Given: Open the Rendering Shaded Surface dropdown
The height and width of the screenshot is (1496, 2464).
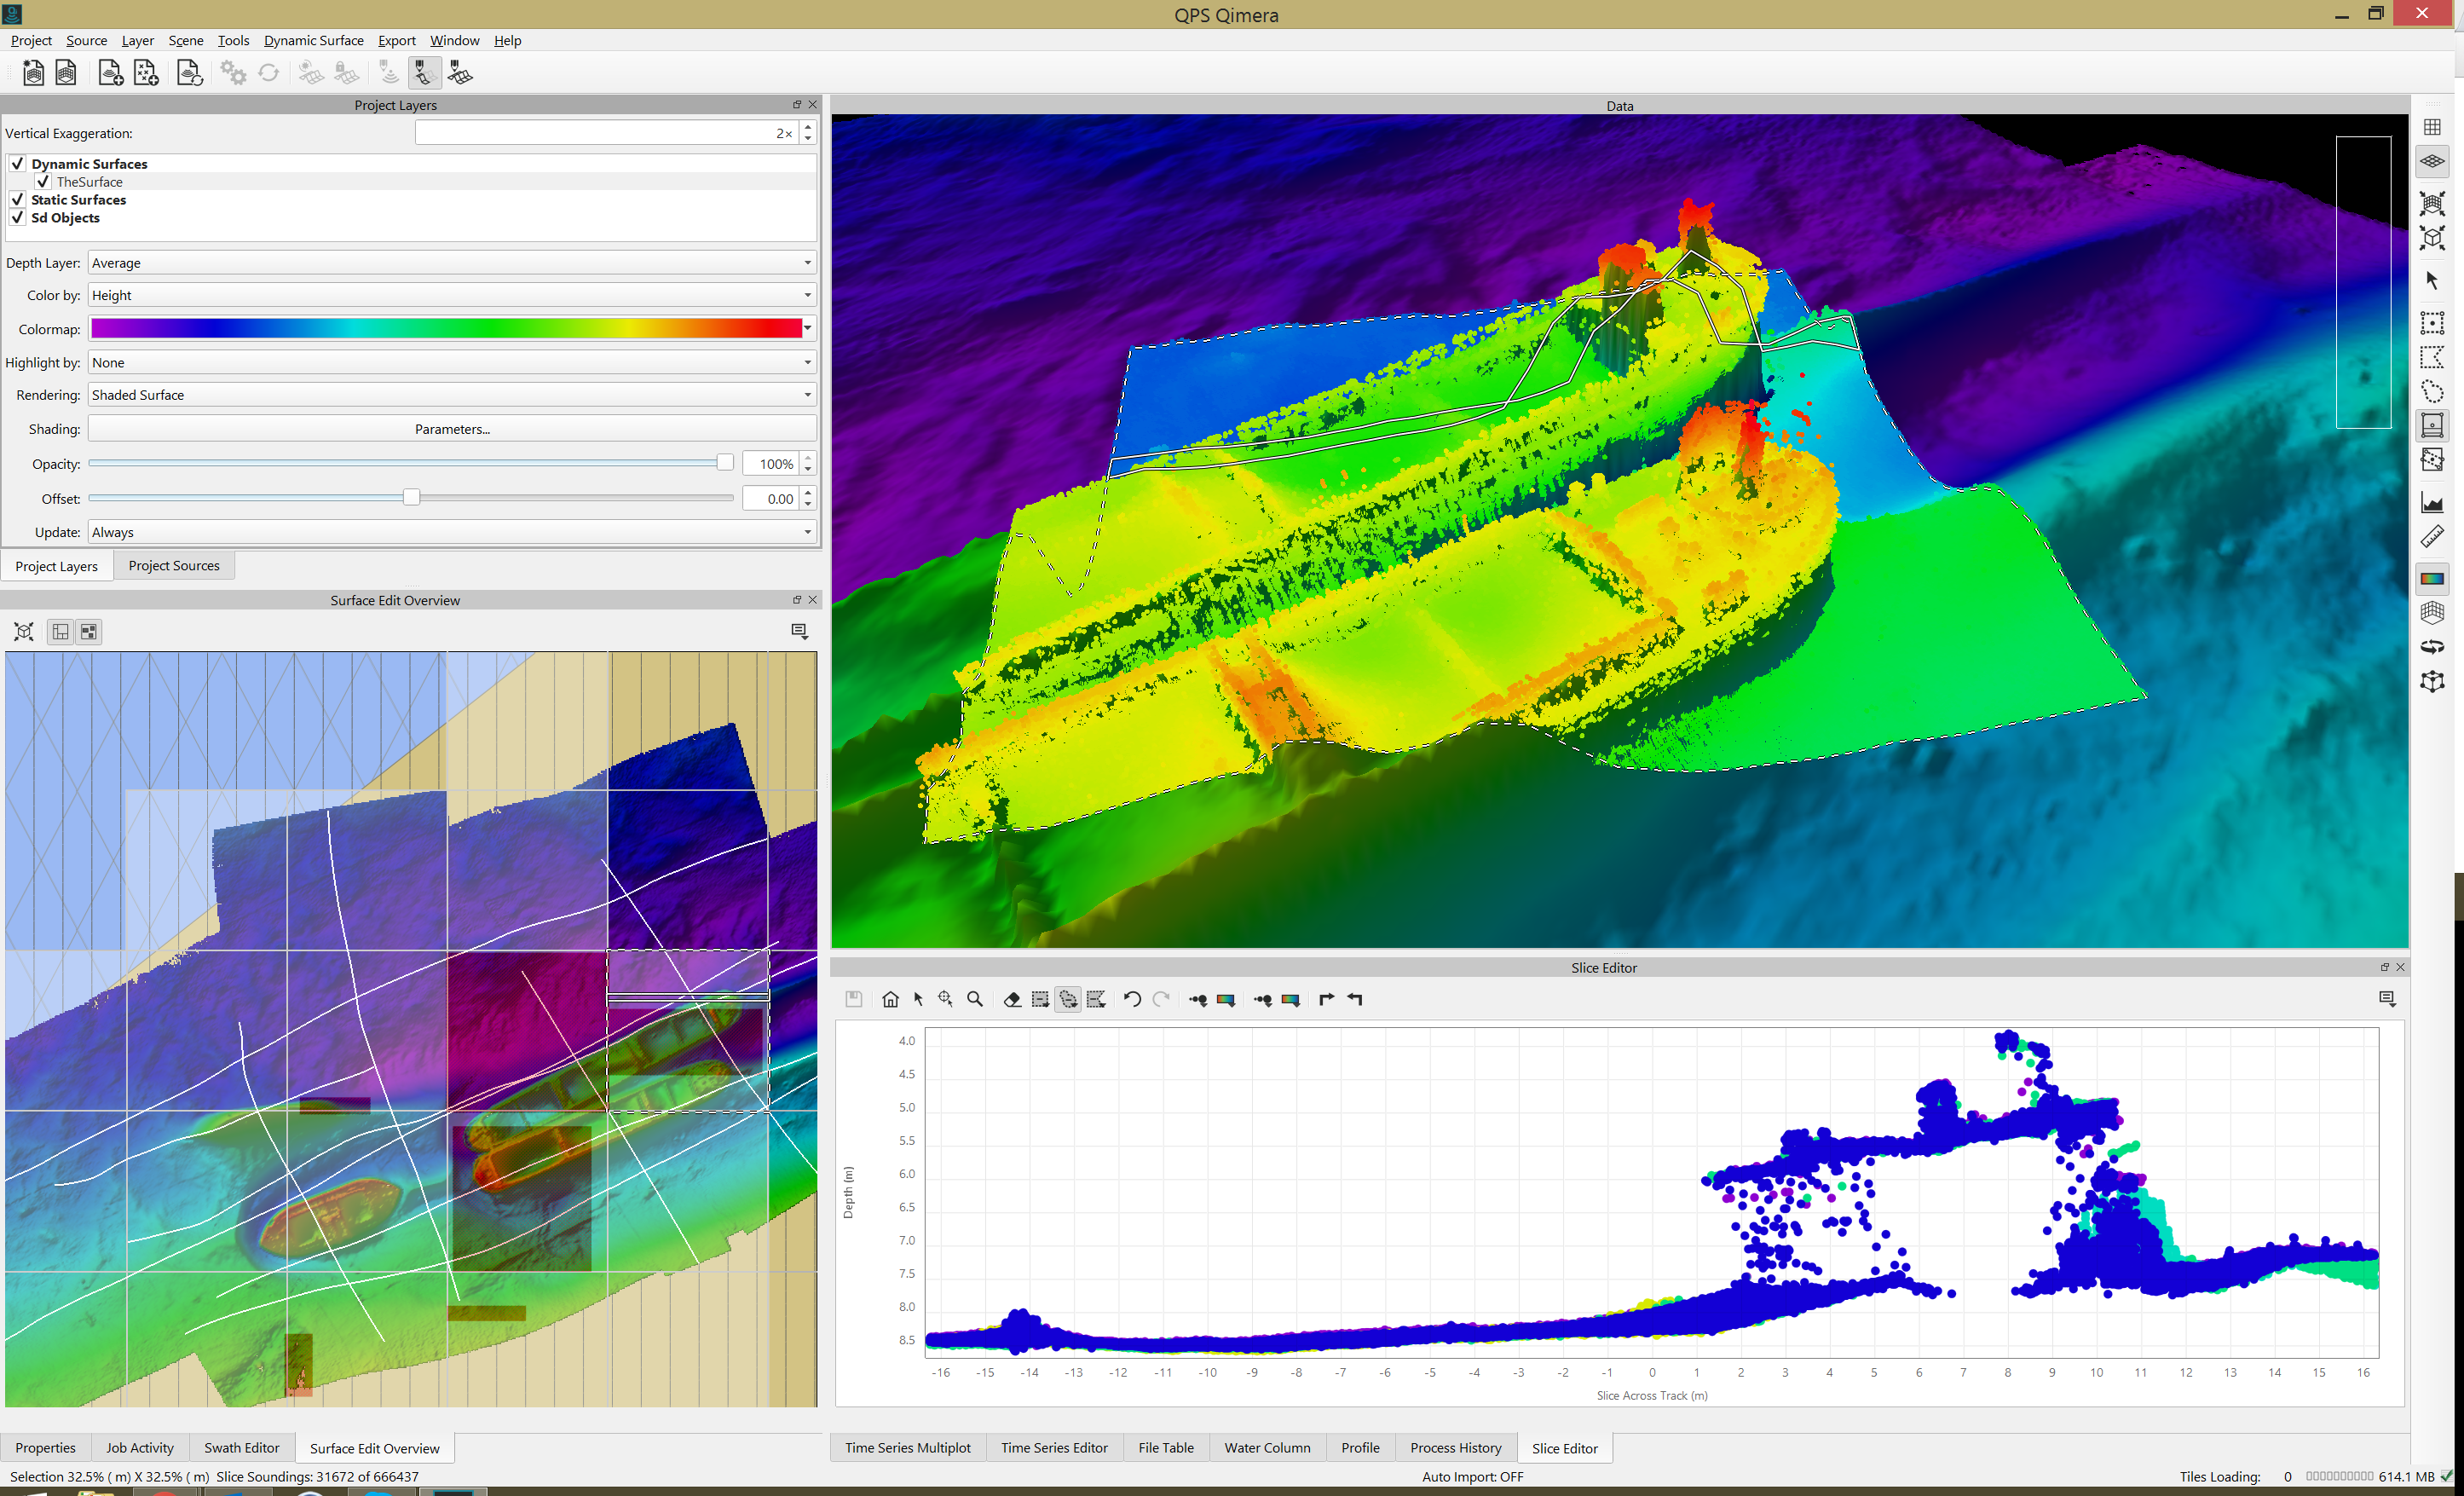Looking at the screenshot, I should click(451, 395).
